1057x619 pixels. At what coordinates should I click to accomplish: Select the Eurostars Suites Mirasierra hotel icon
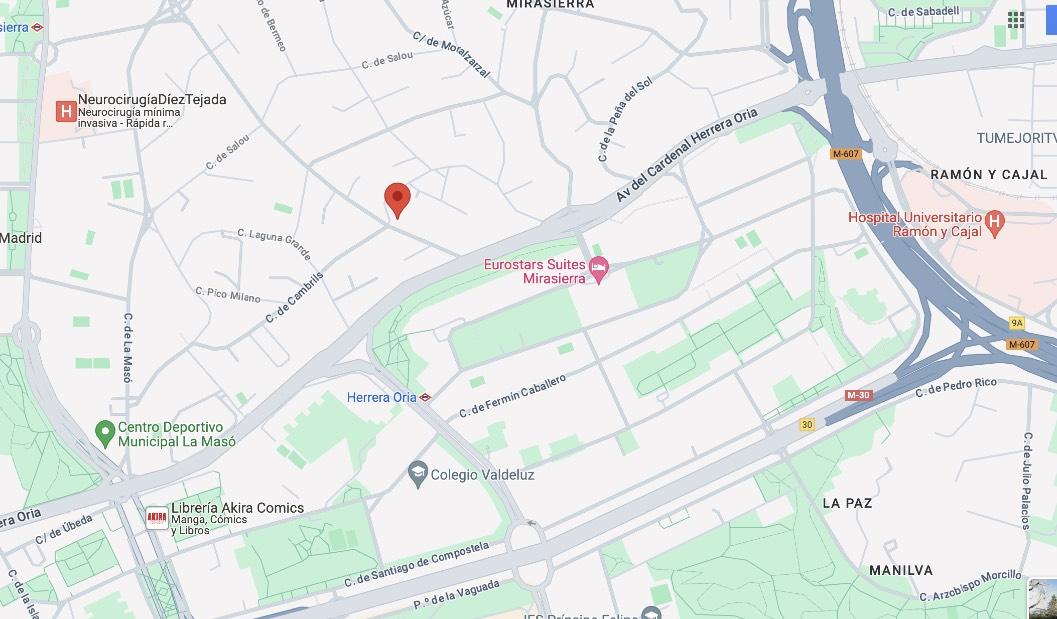(x=599, y=270)
